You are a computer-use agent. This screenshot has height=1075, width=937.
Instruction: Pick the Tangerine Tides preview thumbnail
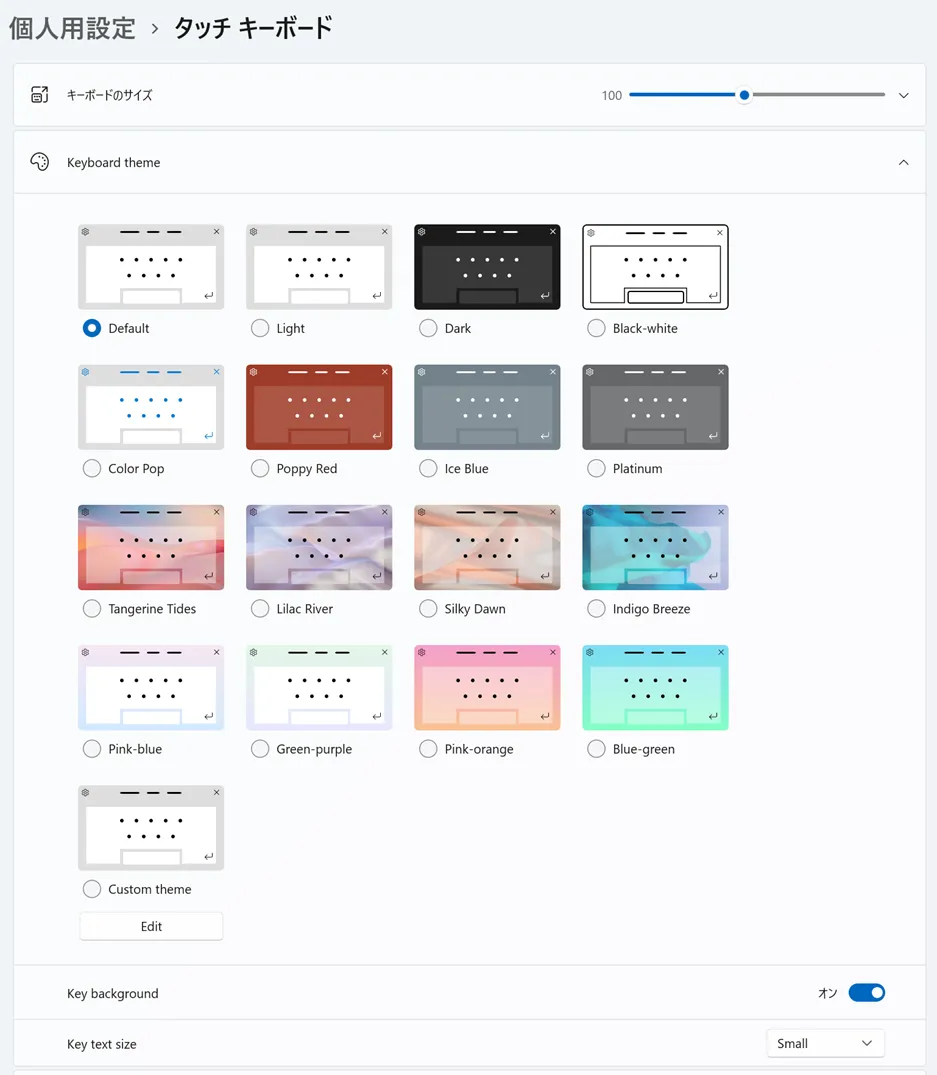151,547
